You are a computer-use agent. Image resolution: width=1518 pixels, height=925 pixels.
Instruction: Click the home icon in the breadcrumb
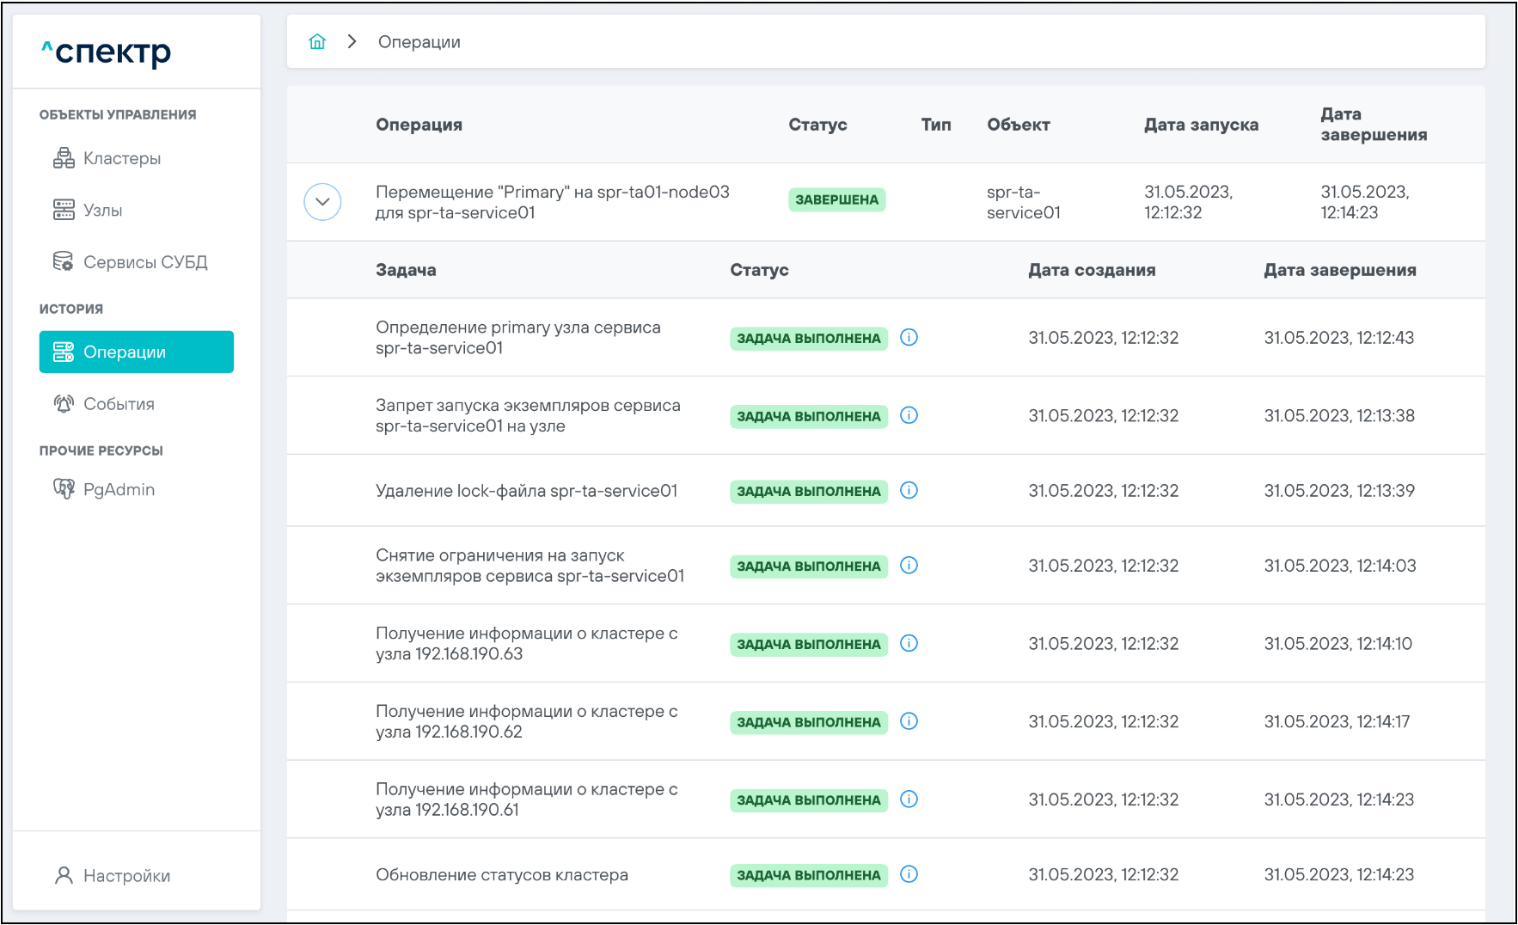(317, 42)
